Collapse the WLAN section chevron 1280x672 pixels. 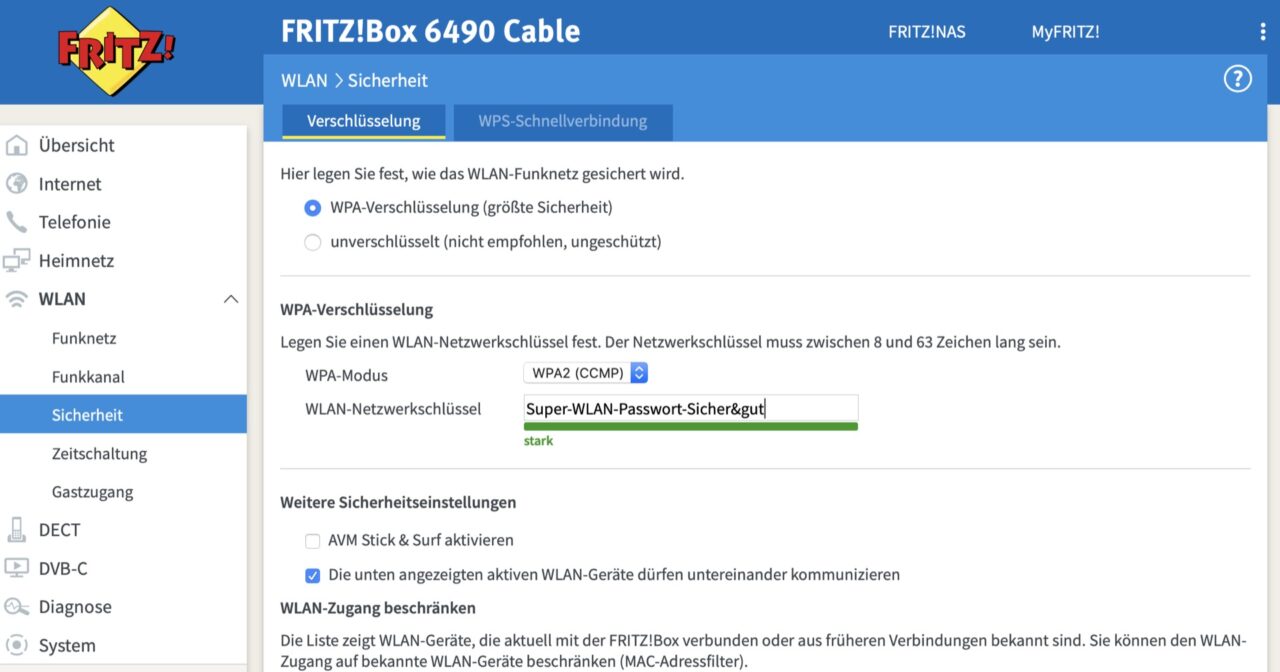click(231, 298)
